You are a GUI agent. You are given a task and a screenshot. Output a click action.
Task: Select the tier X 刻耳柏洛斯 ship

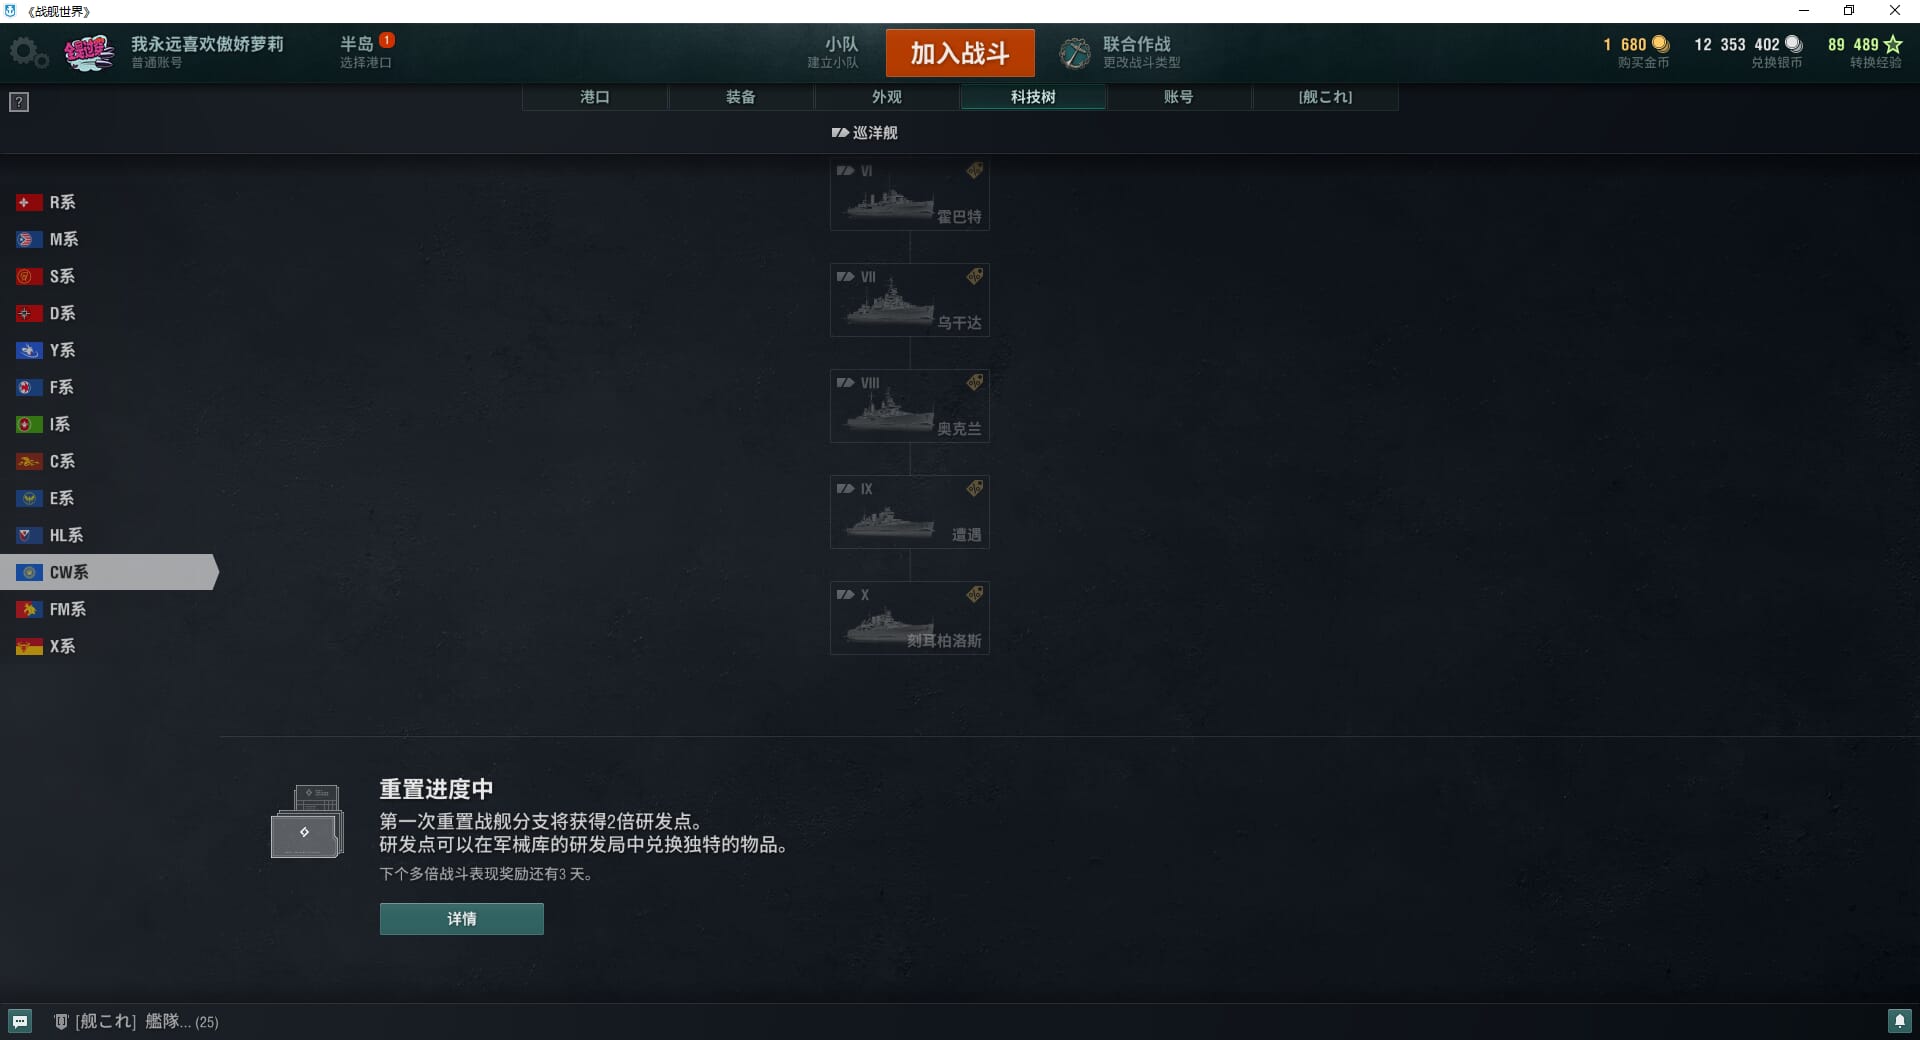(x=910, y=618)
